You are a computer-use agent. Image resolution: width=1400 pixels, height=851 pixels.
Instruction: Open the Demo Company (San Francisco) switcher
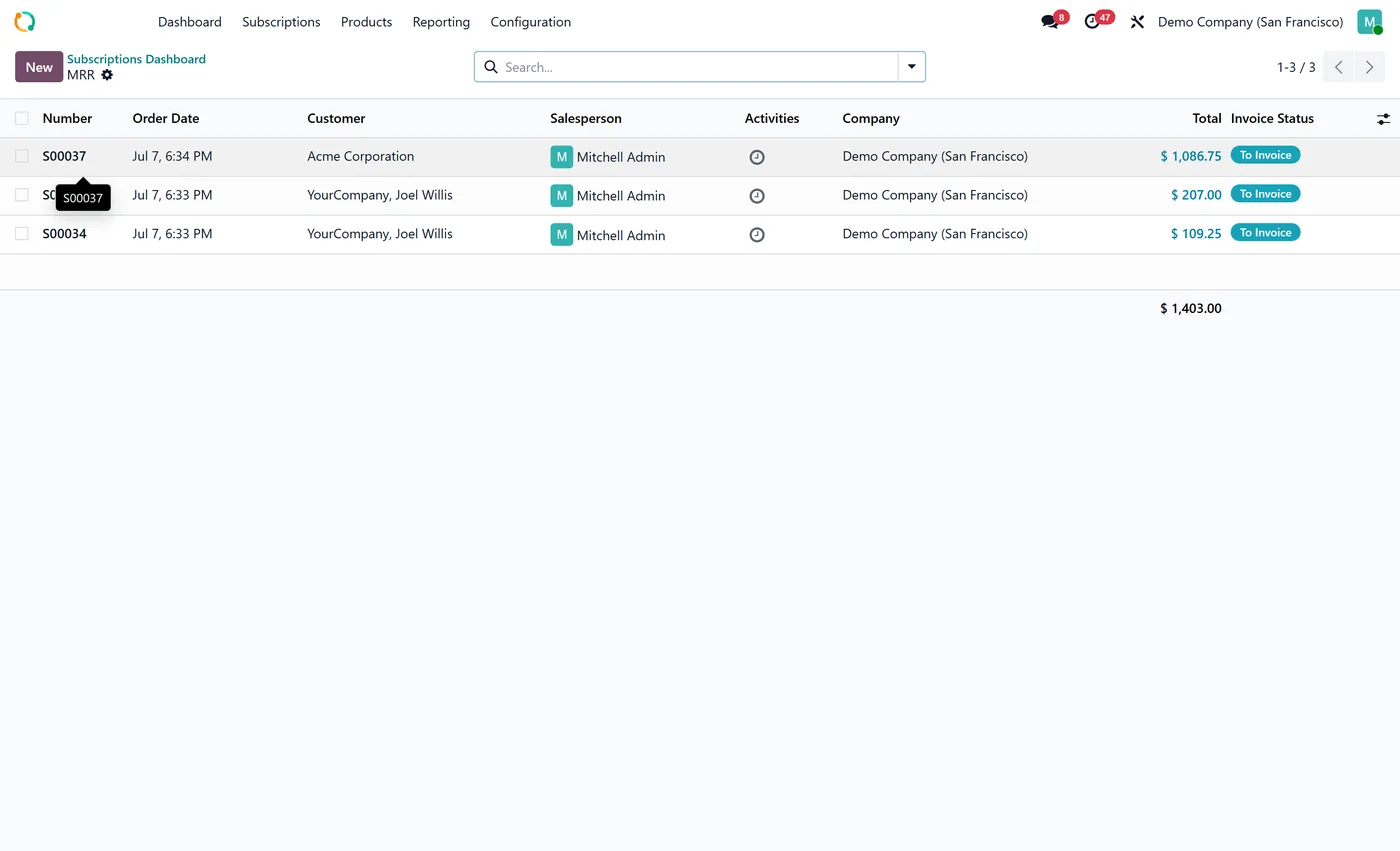(1250, 22)
